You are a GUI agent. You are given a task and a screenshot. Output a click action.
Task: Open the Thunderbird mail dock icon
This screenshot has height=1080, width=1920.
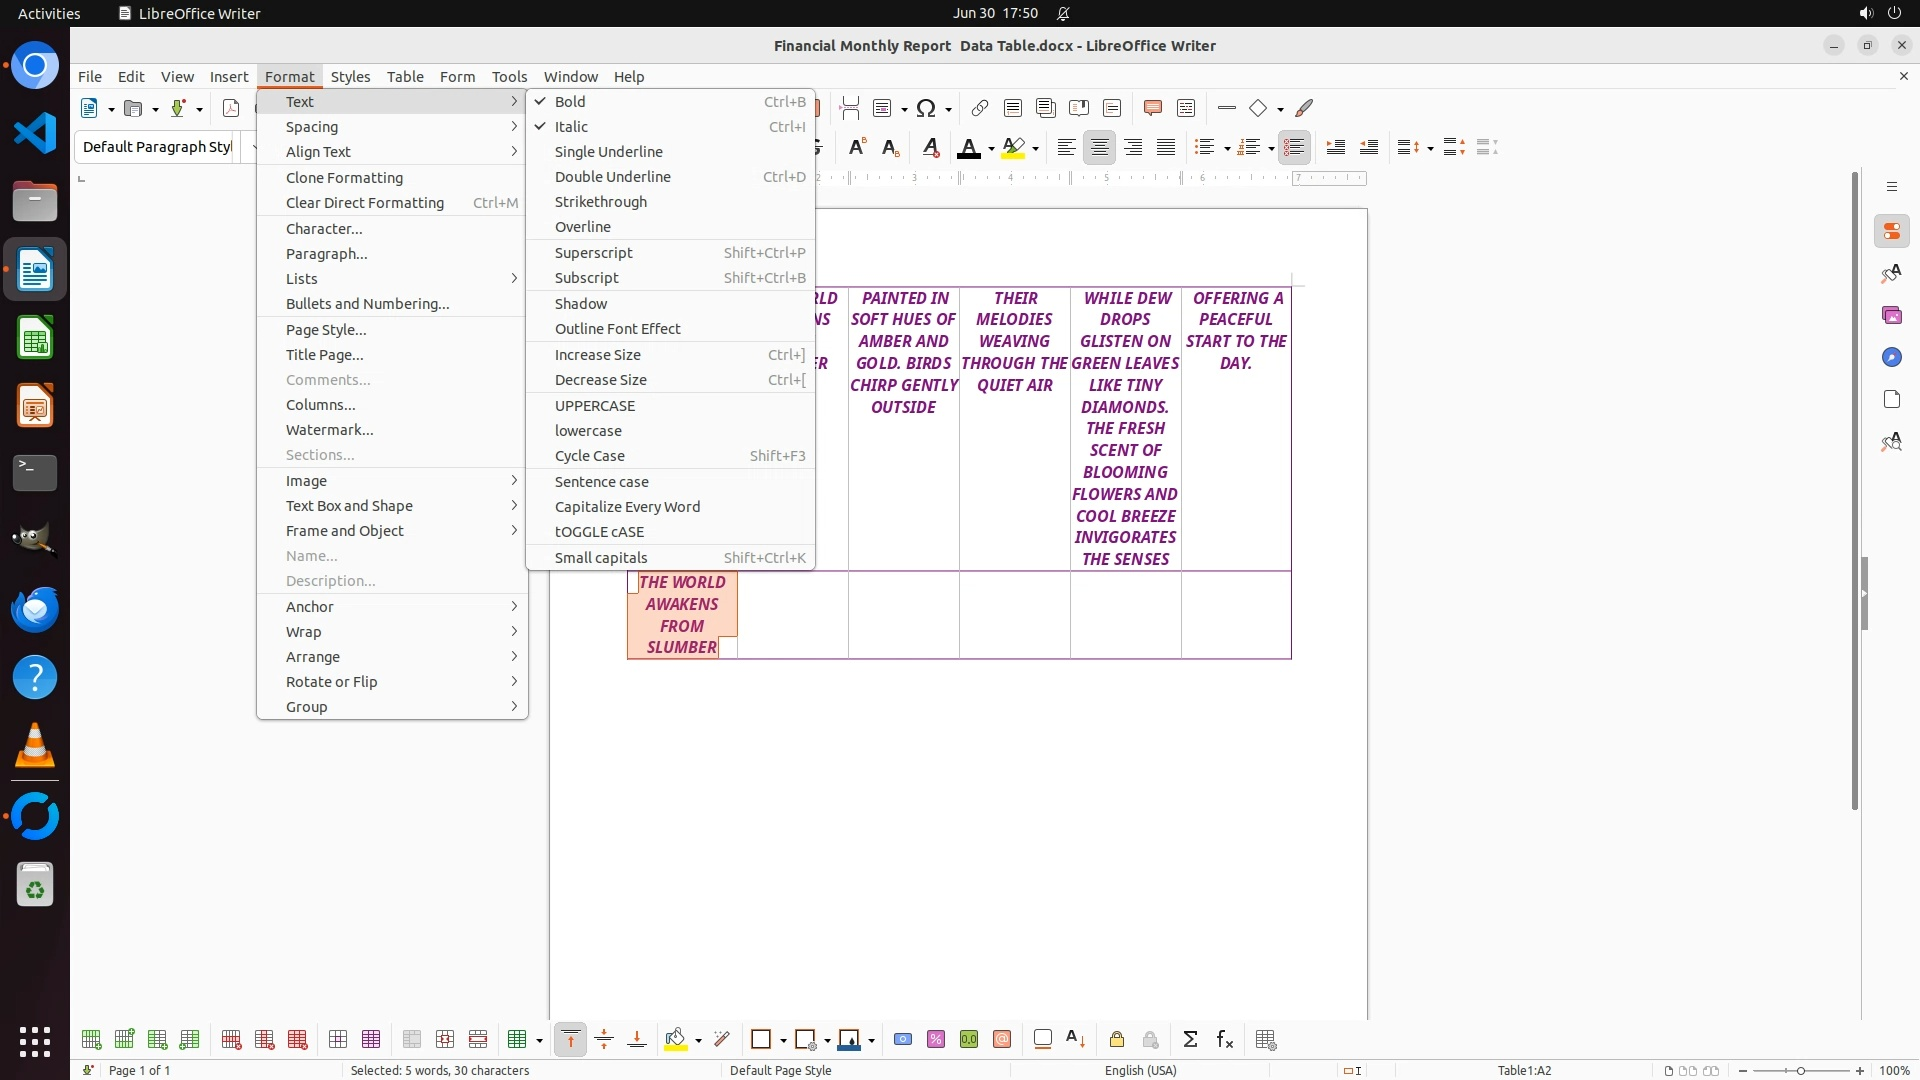(x=35, y=609)
